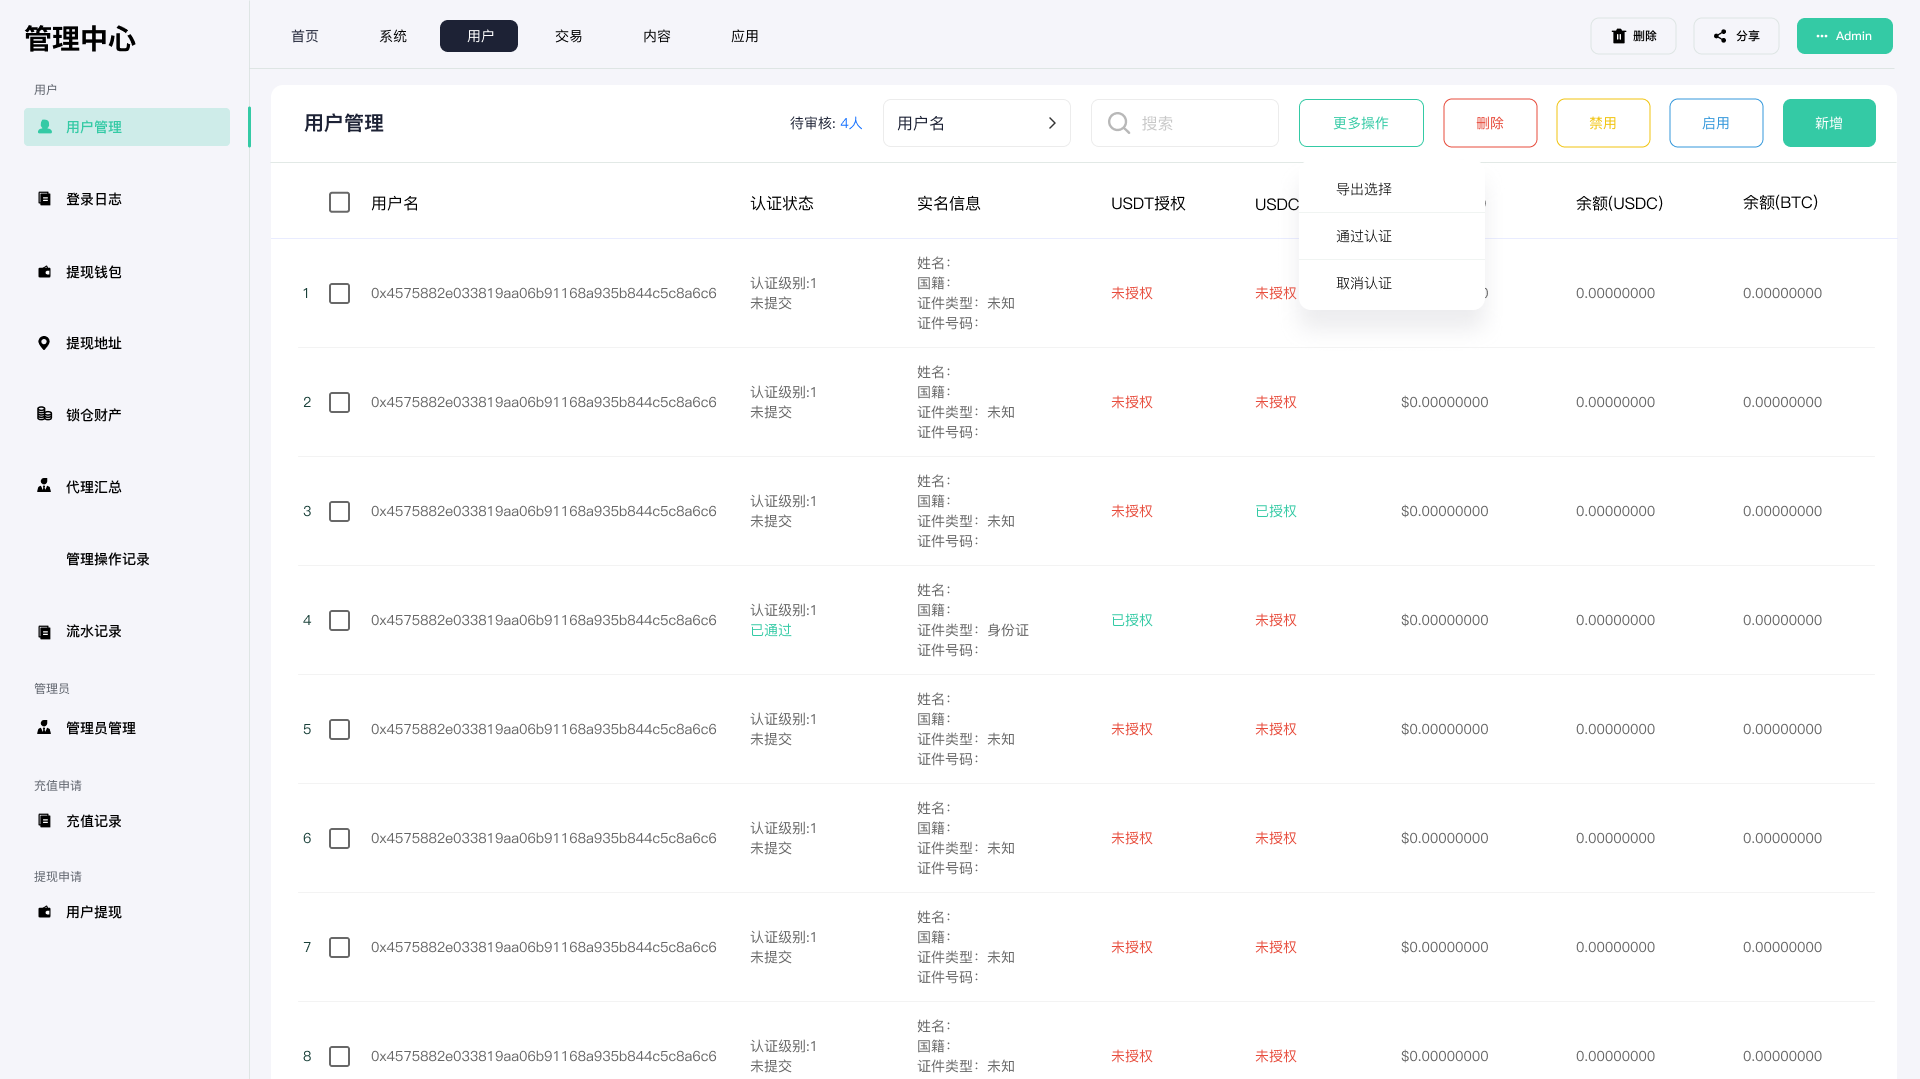Click the chevron arrow in 用户名 selector
1920x1079 pixels.
pos(1052,123)
